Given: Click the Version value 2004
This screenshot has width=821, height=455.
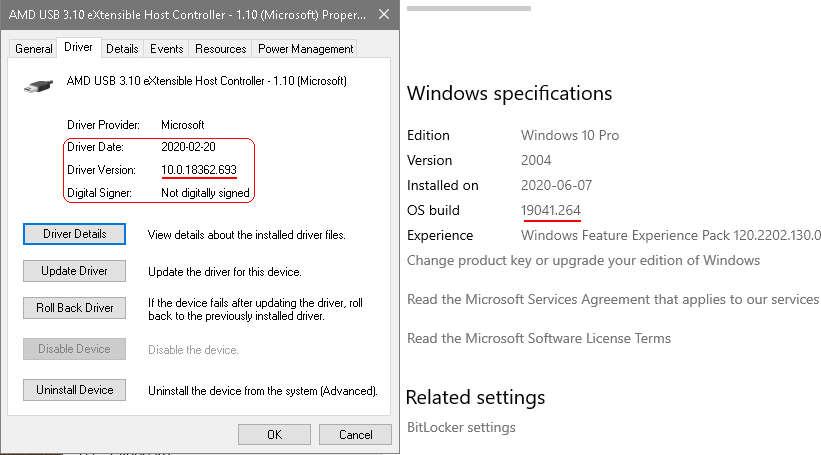Looking at the screenshot, I should coord(536,160).
